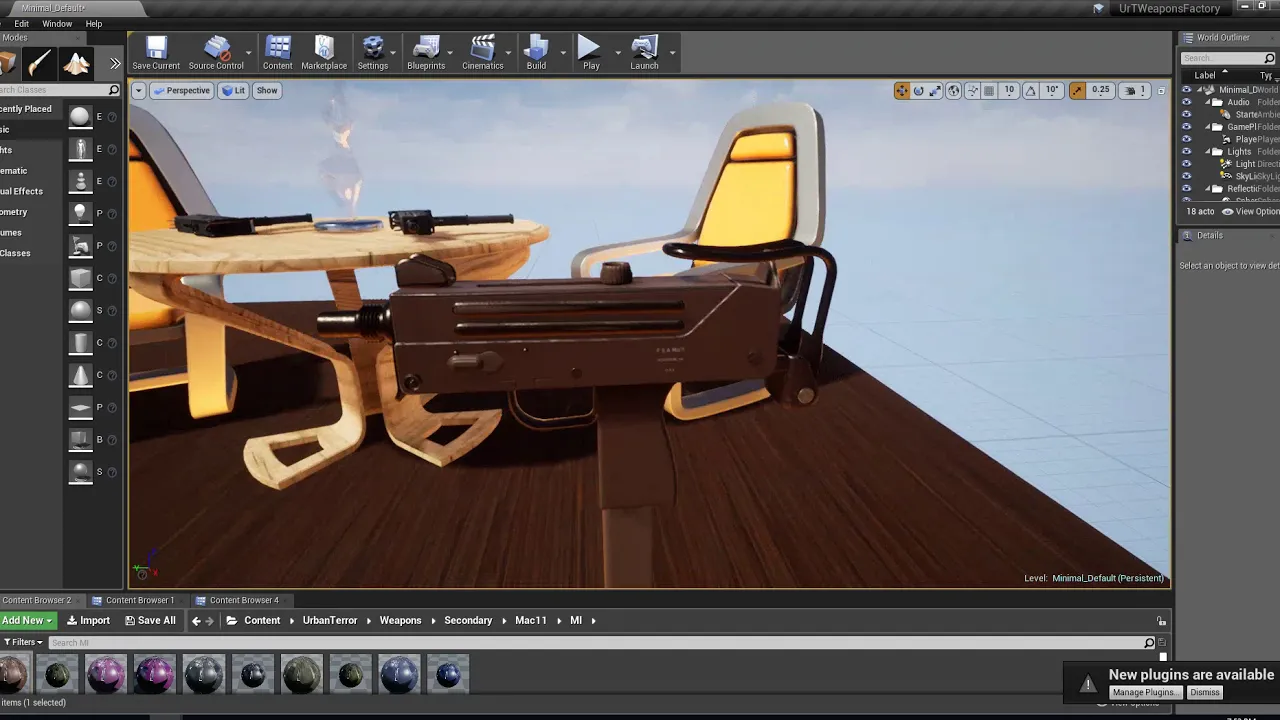Toggle world/local coordinate space globe icon
The width and height of the screenshot is (1280, 720).
(954, 90)
